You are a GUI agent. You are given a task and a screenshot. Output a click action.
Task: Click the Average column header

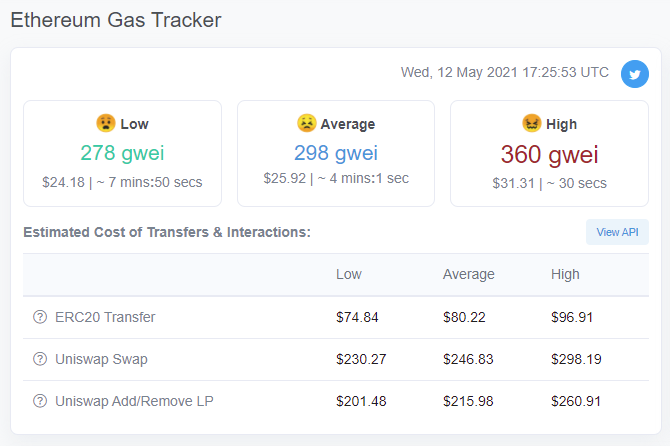tap(468, 274)
